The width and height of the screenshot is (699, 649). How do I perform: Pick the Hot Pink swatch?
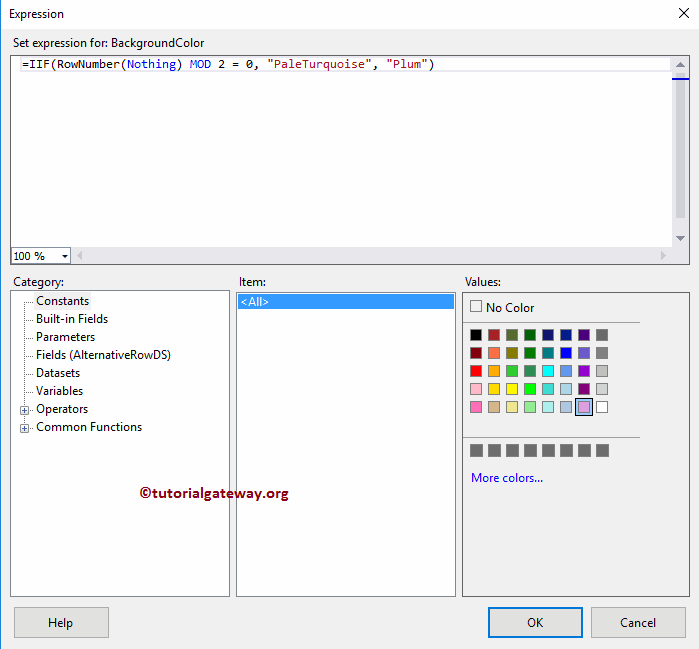[476, 407]
